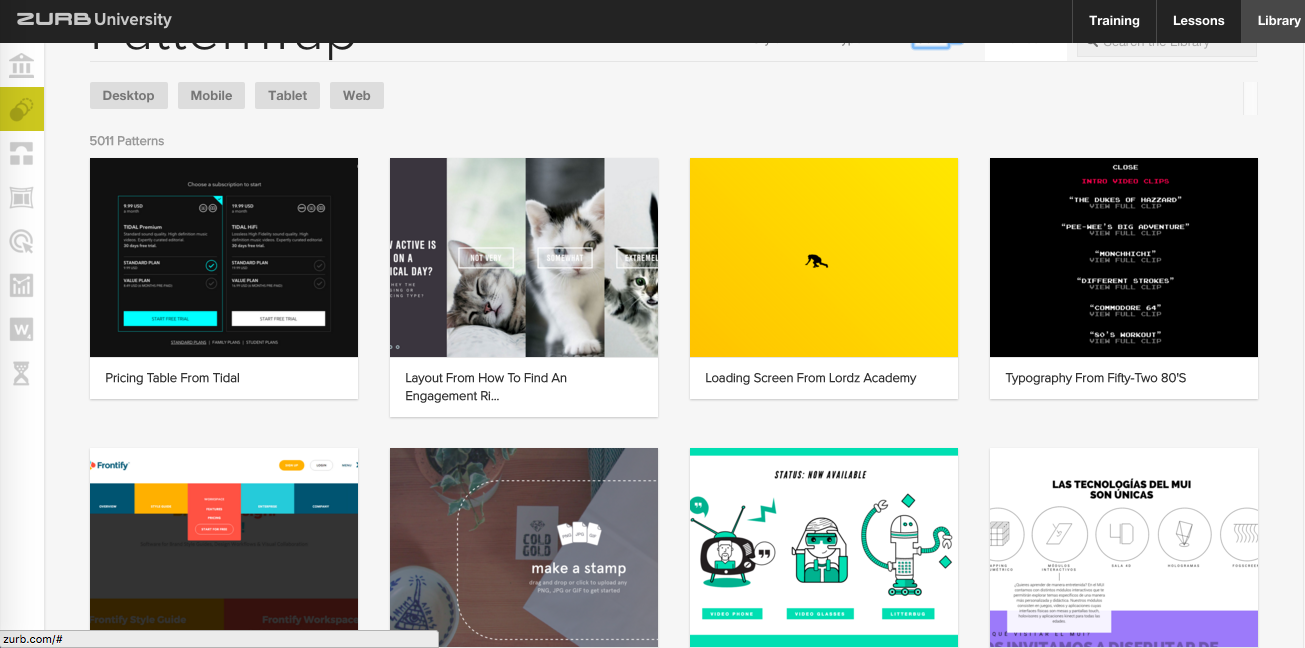The height and width of the screenshot is (648, 1305).
Task: Apply the Web filter
Action: [356, 96]
